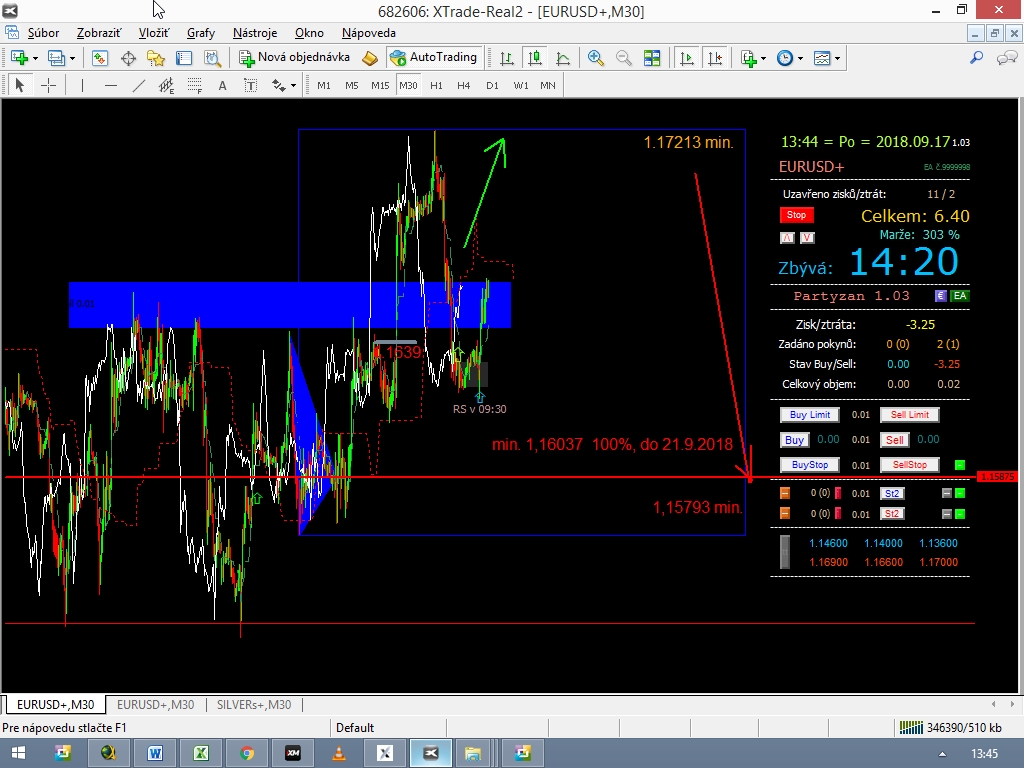Viewport: 1024px width, 768px height.
Task: Open the chart profiles icon
Action: click(56, 58)
